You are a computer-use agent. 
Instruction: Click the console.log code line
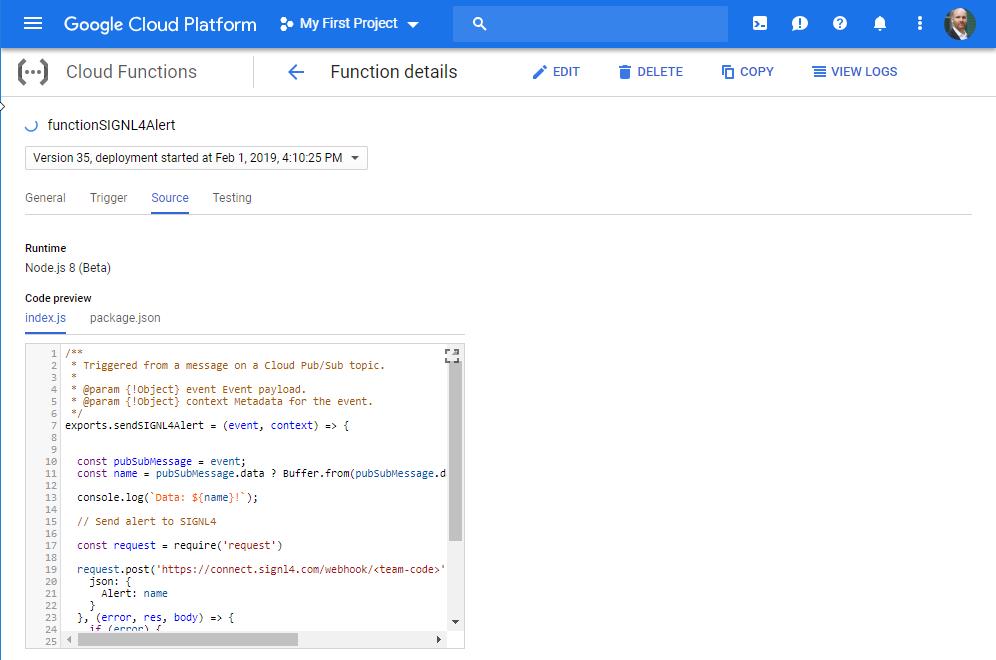168,498
